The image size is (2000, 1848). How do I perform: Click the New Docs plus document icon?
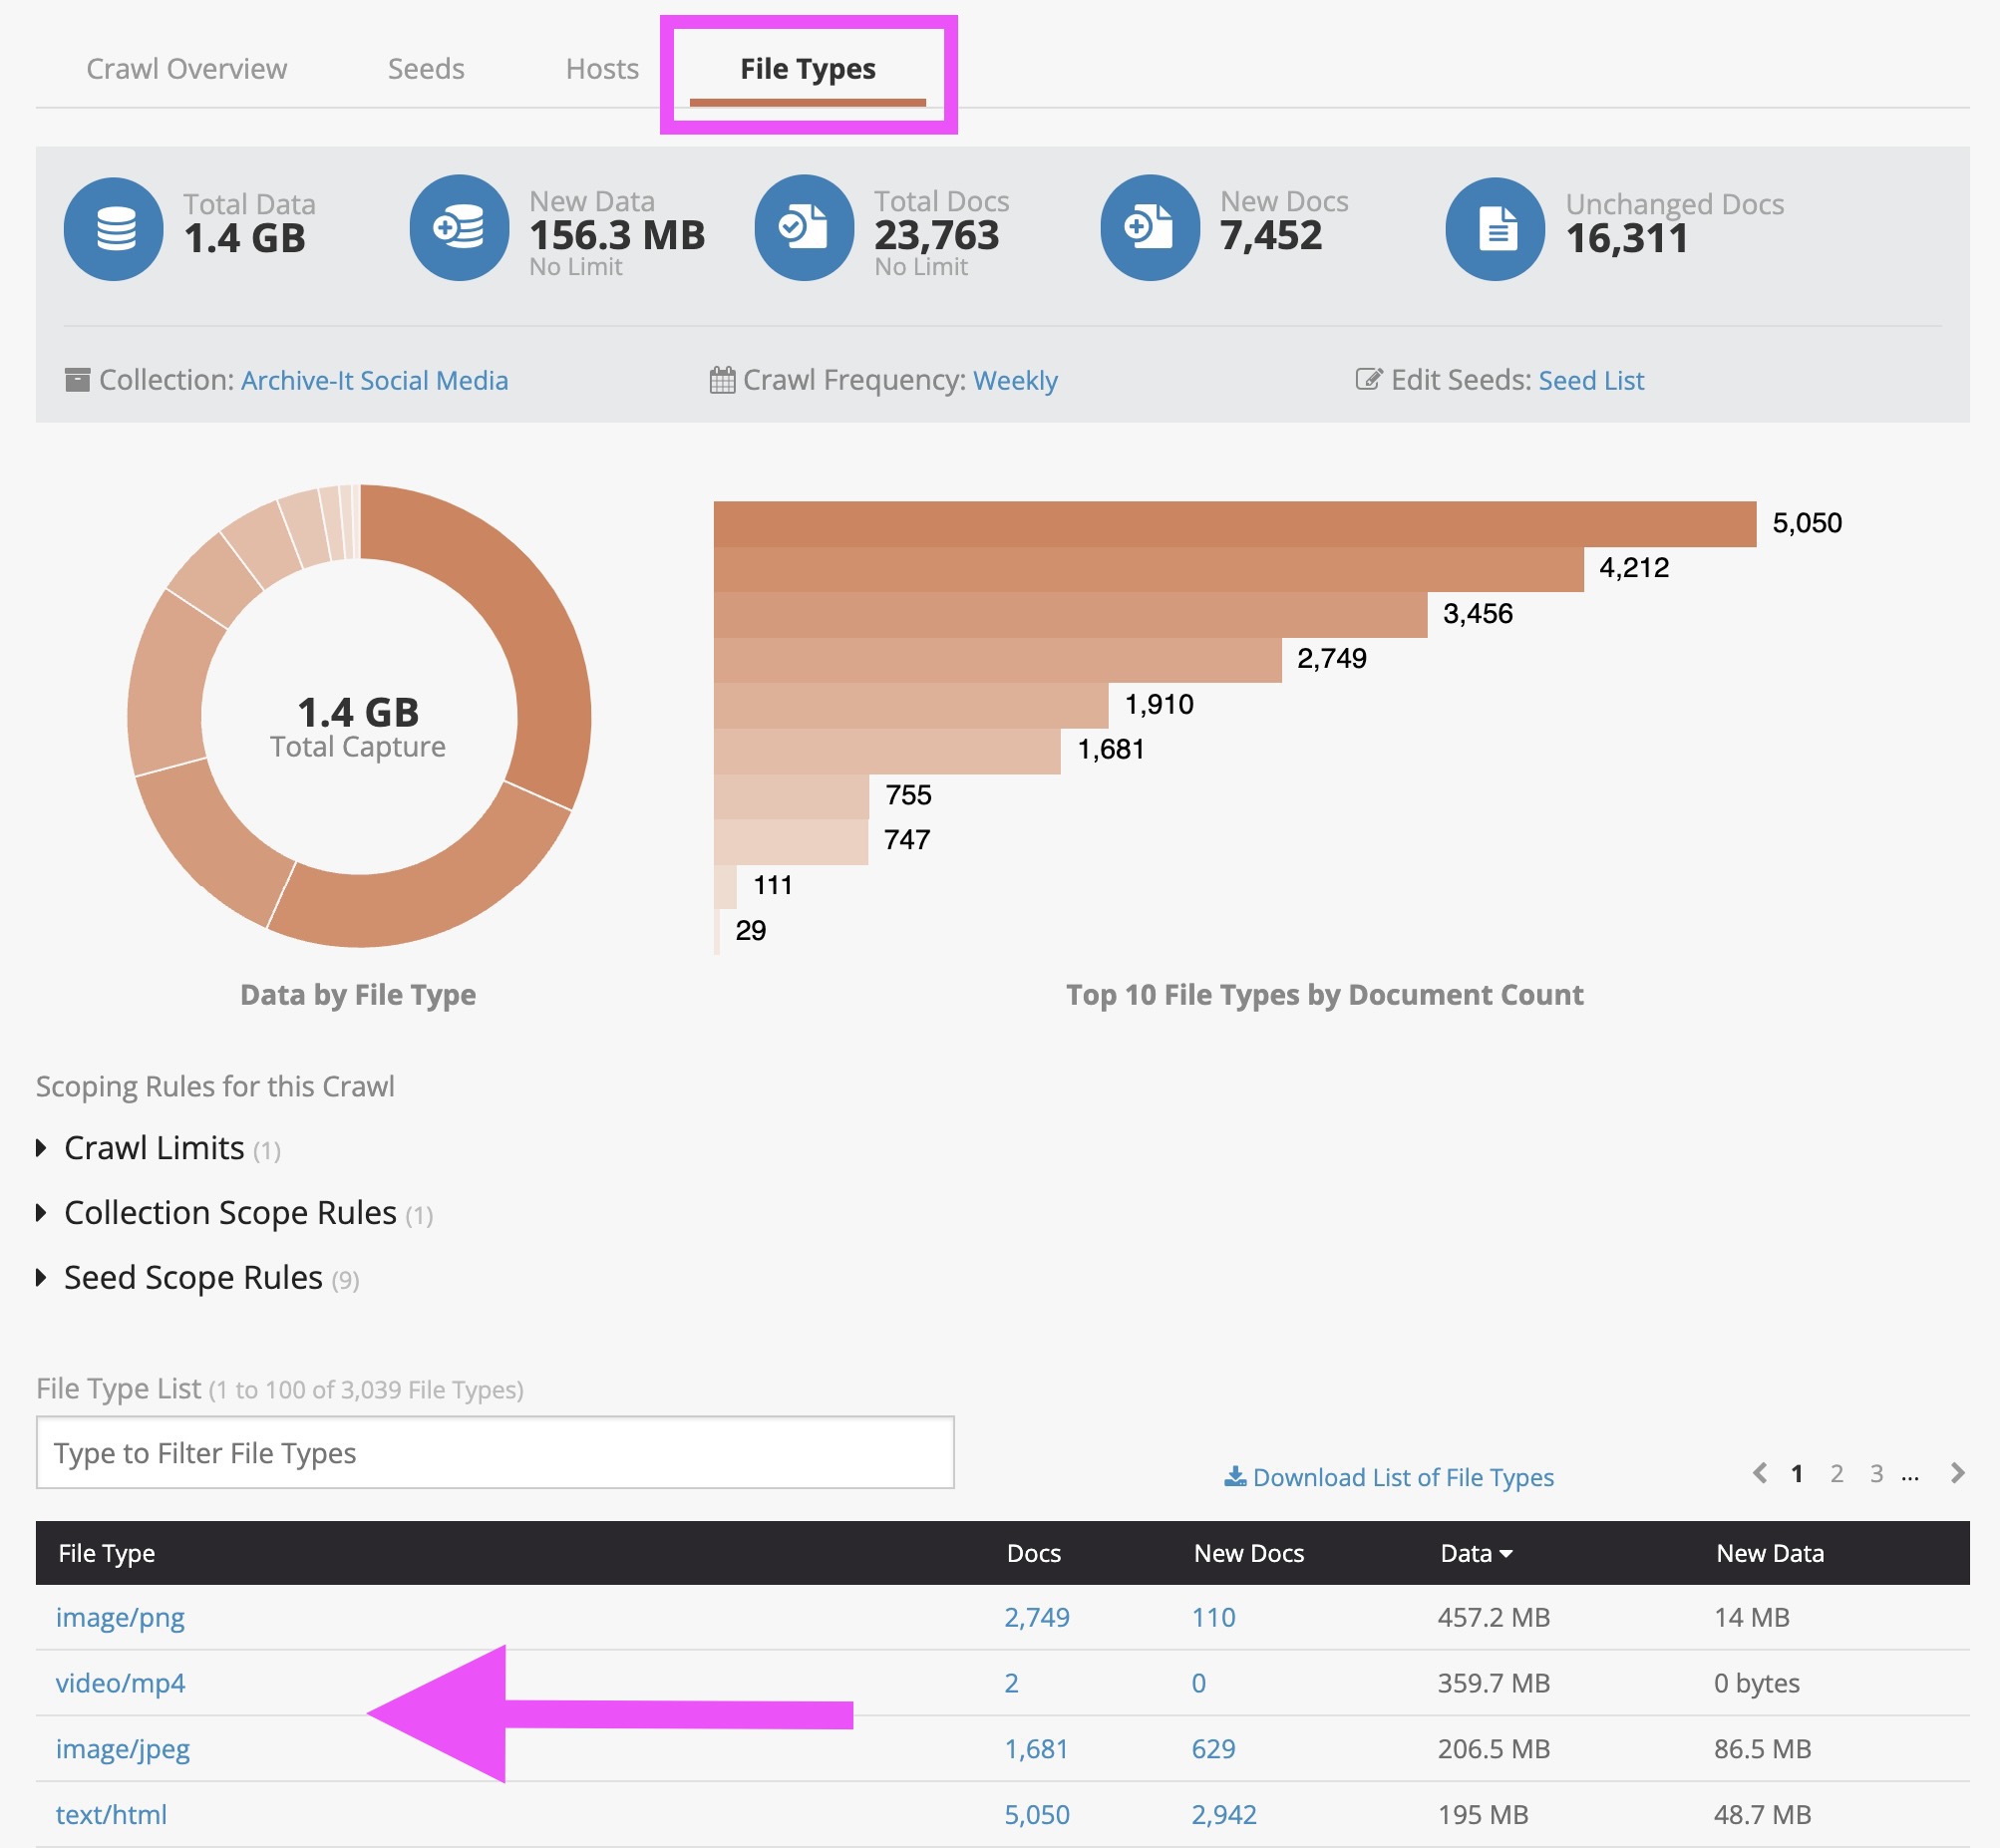click(1149, 228)
